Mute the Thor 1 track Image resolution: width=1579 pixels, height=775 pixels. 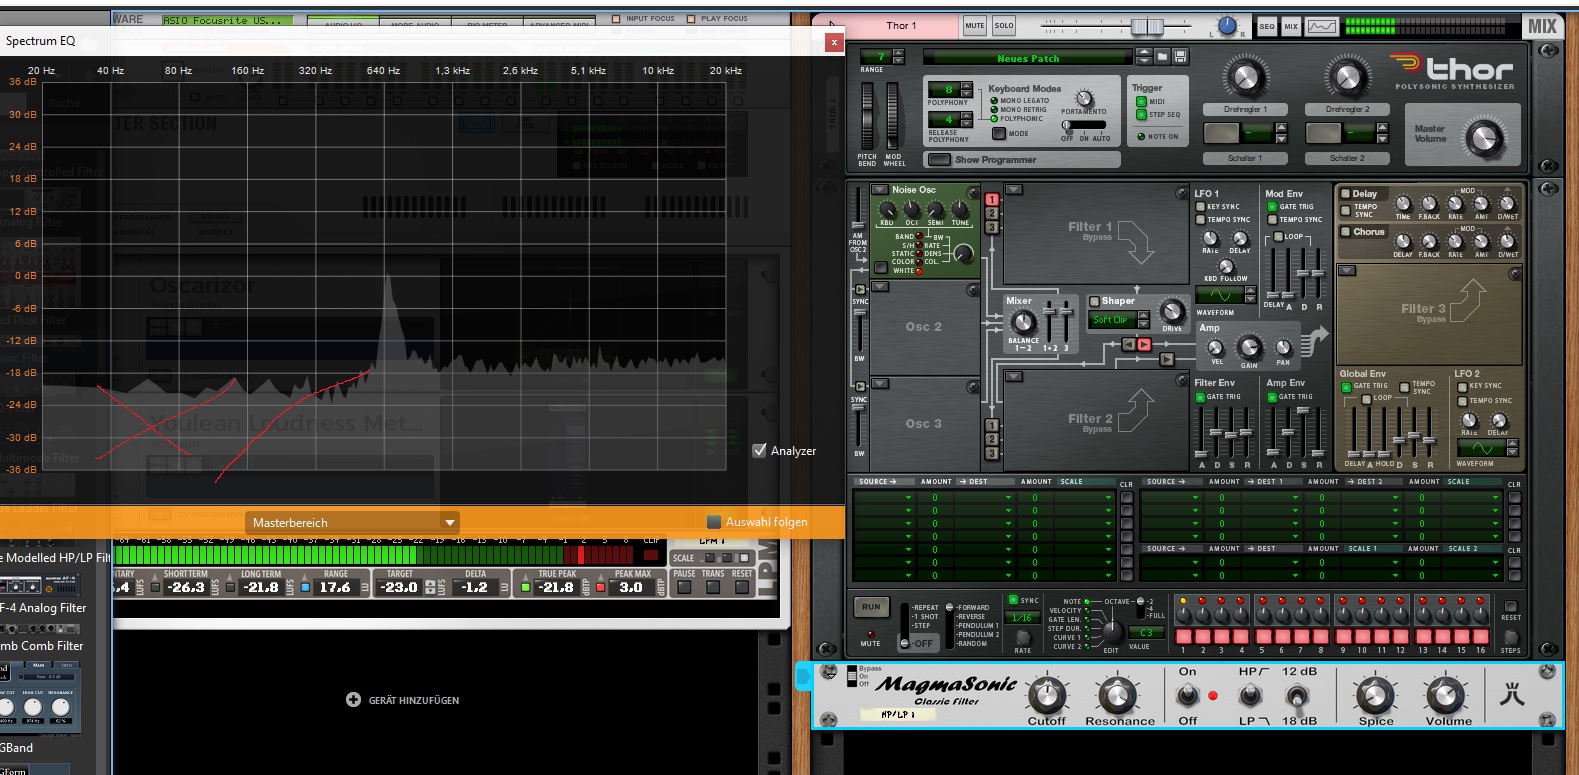tap(974, 26)
